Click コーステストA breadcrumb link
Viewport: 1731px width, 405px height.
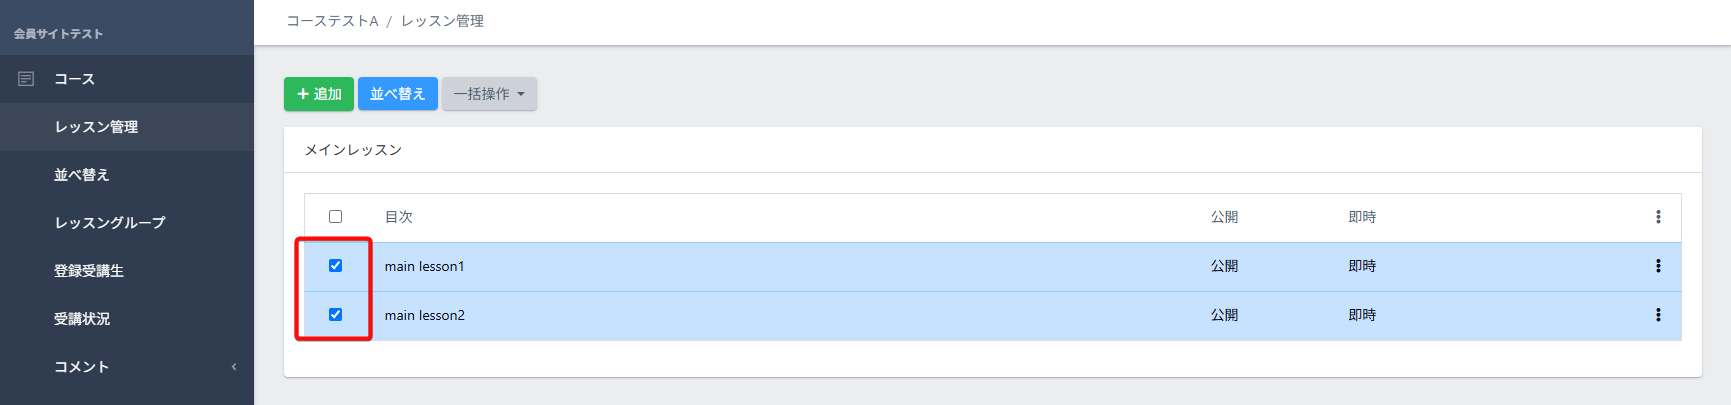[x=332, y=21]
